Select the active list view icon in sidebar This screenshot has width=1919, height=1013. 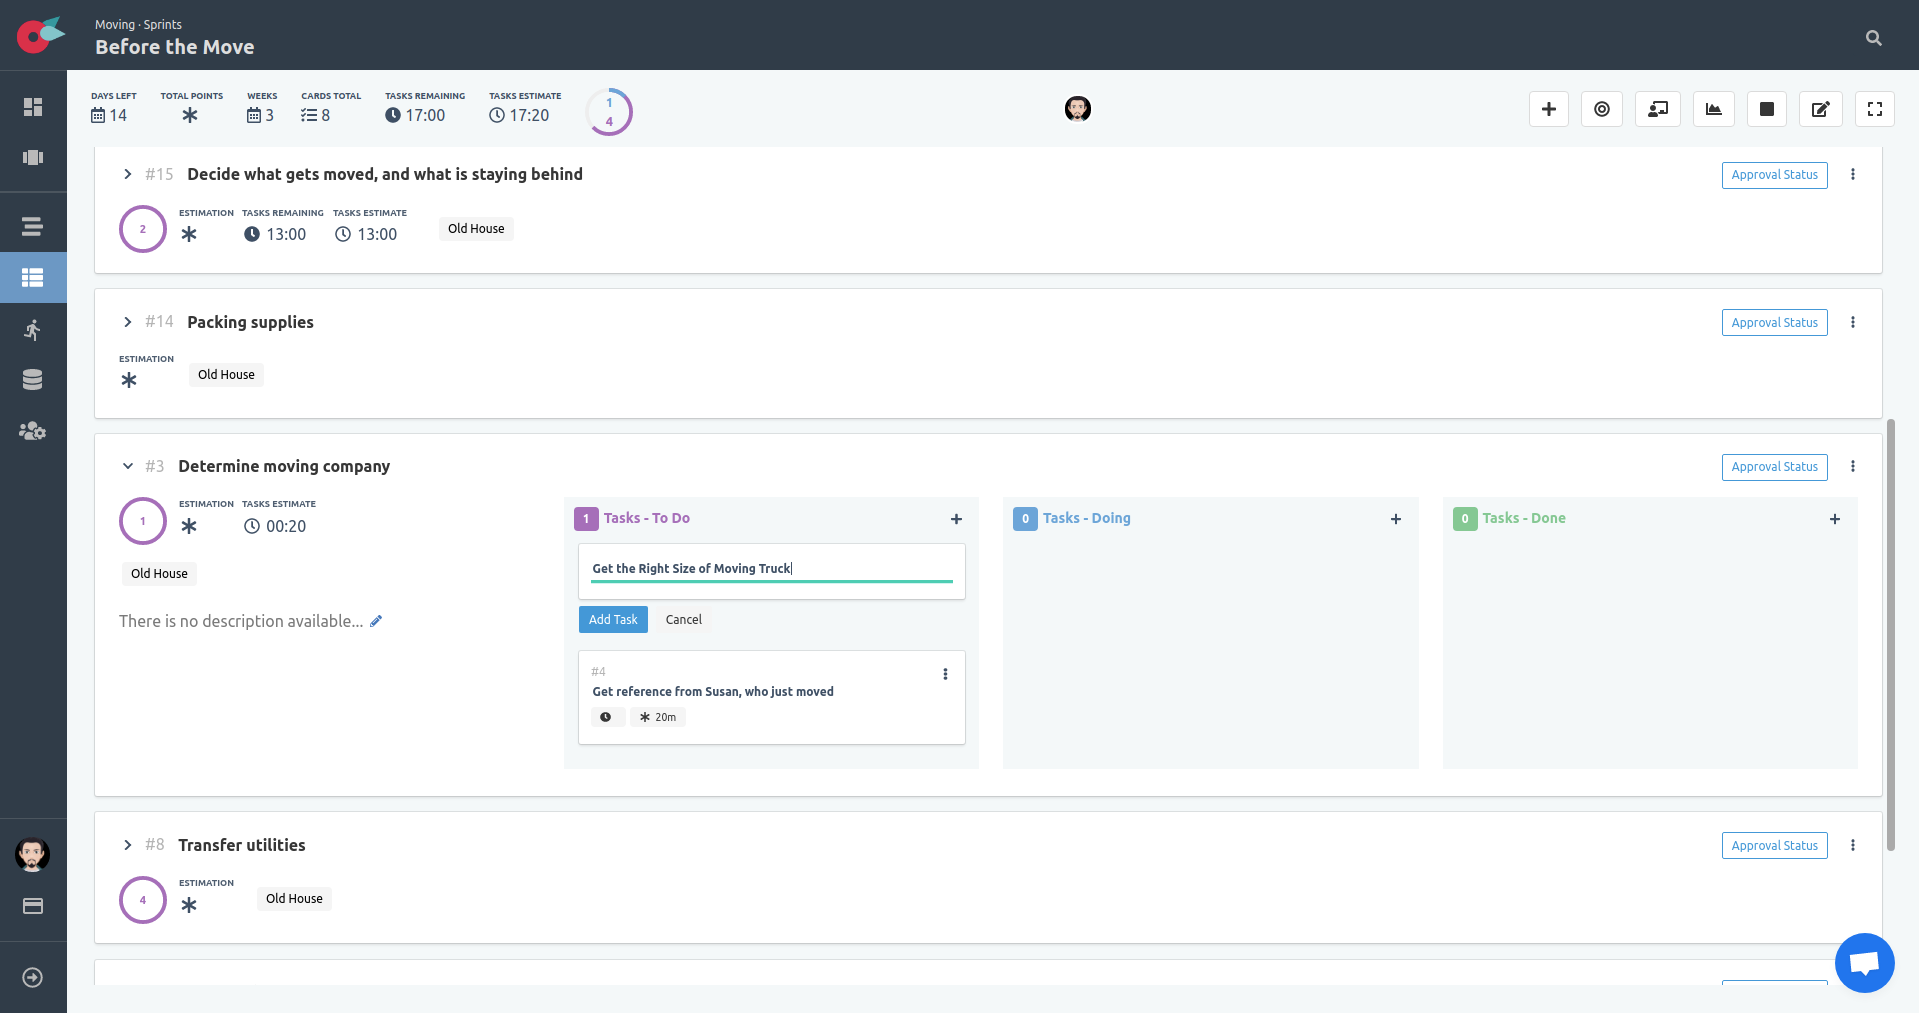pos(33,278)
